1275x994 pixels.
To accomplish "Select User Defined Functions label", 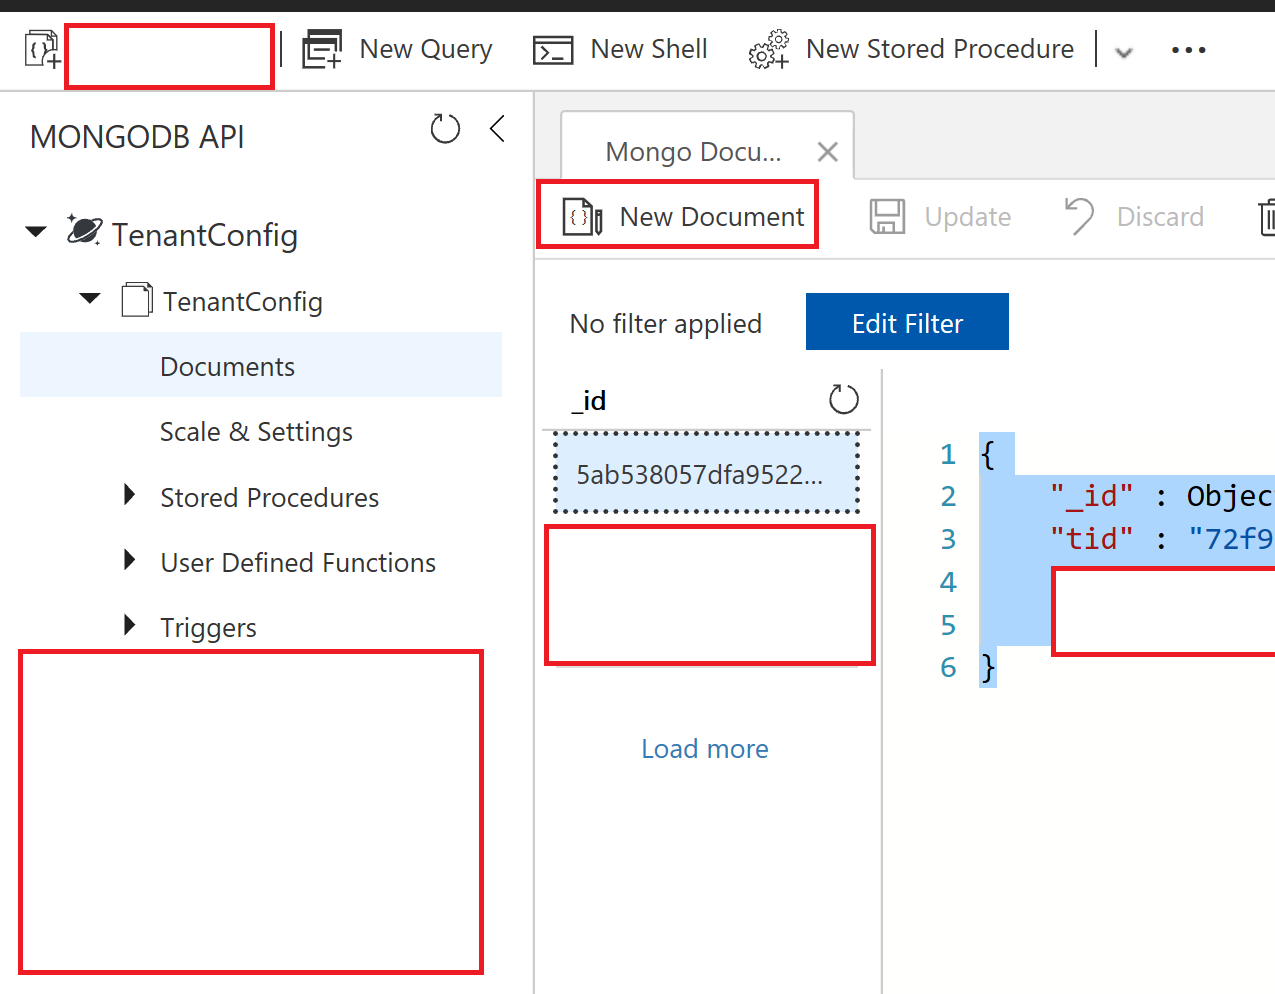I will (x=298, y=563).
